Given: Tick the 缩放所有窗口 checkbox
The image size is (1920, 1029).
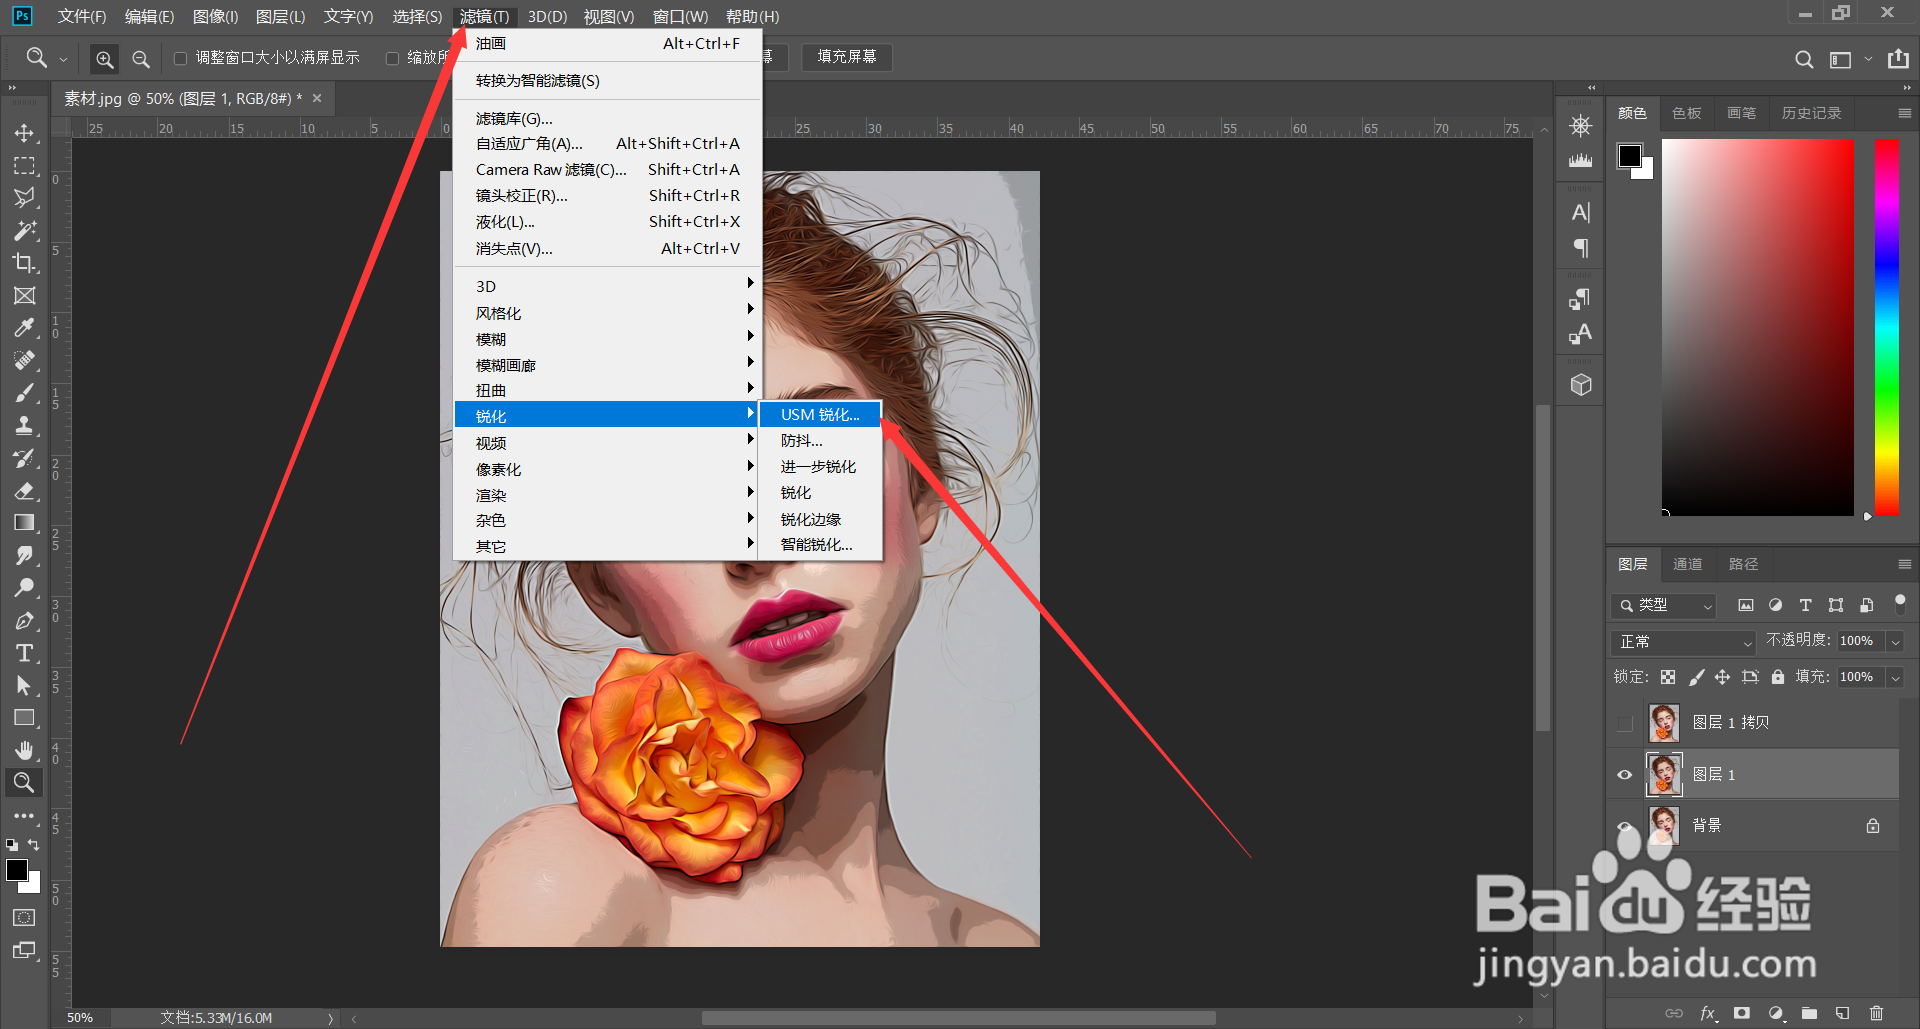Looking at the screenshot, I should pos(393,59).
